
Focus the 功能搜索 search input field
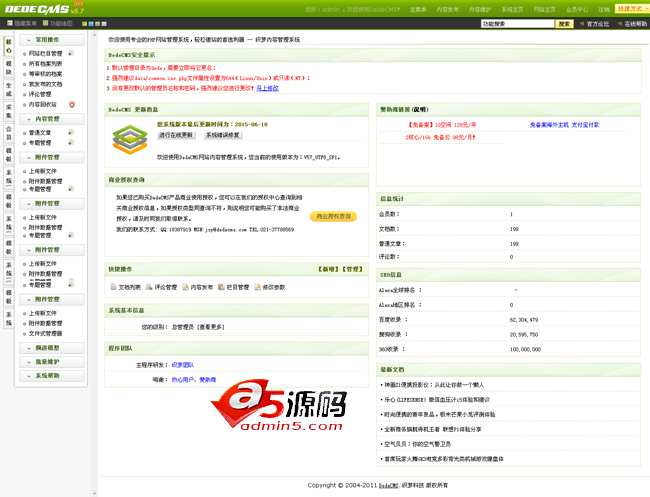click(517, 24)
